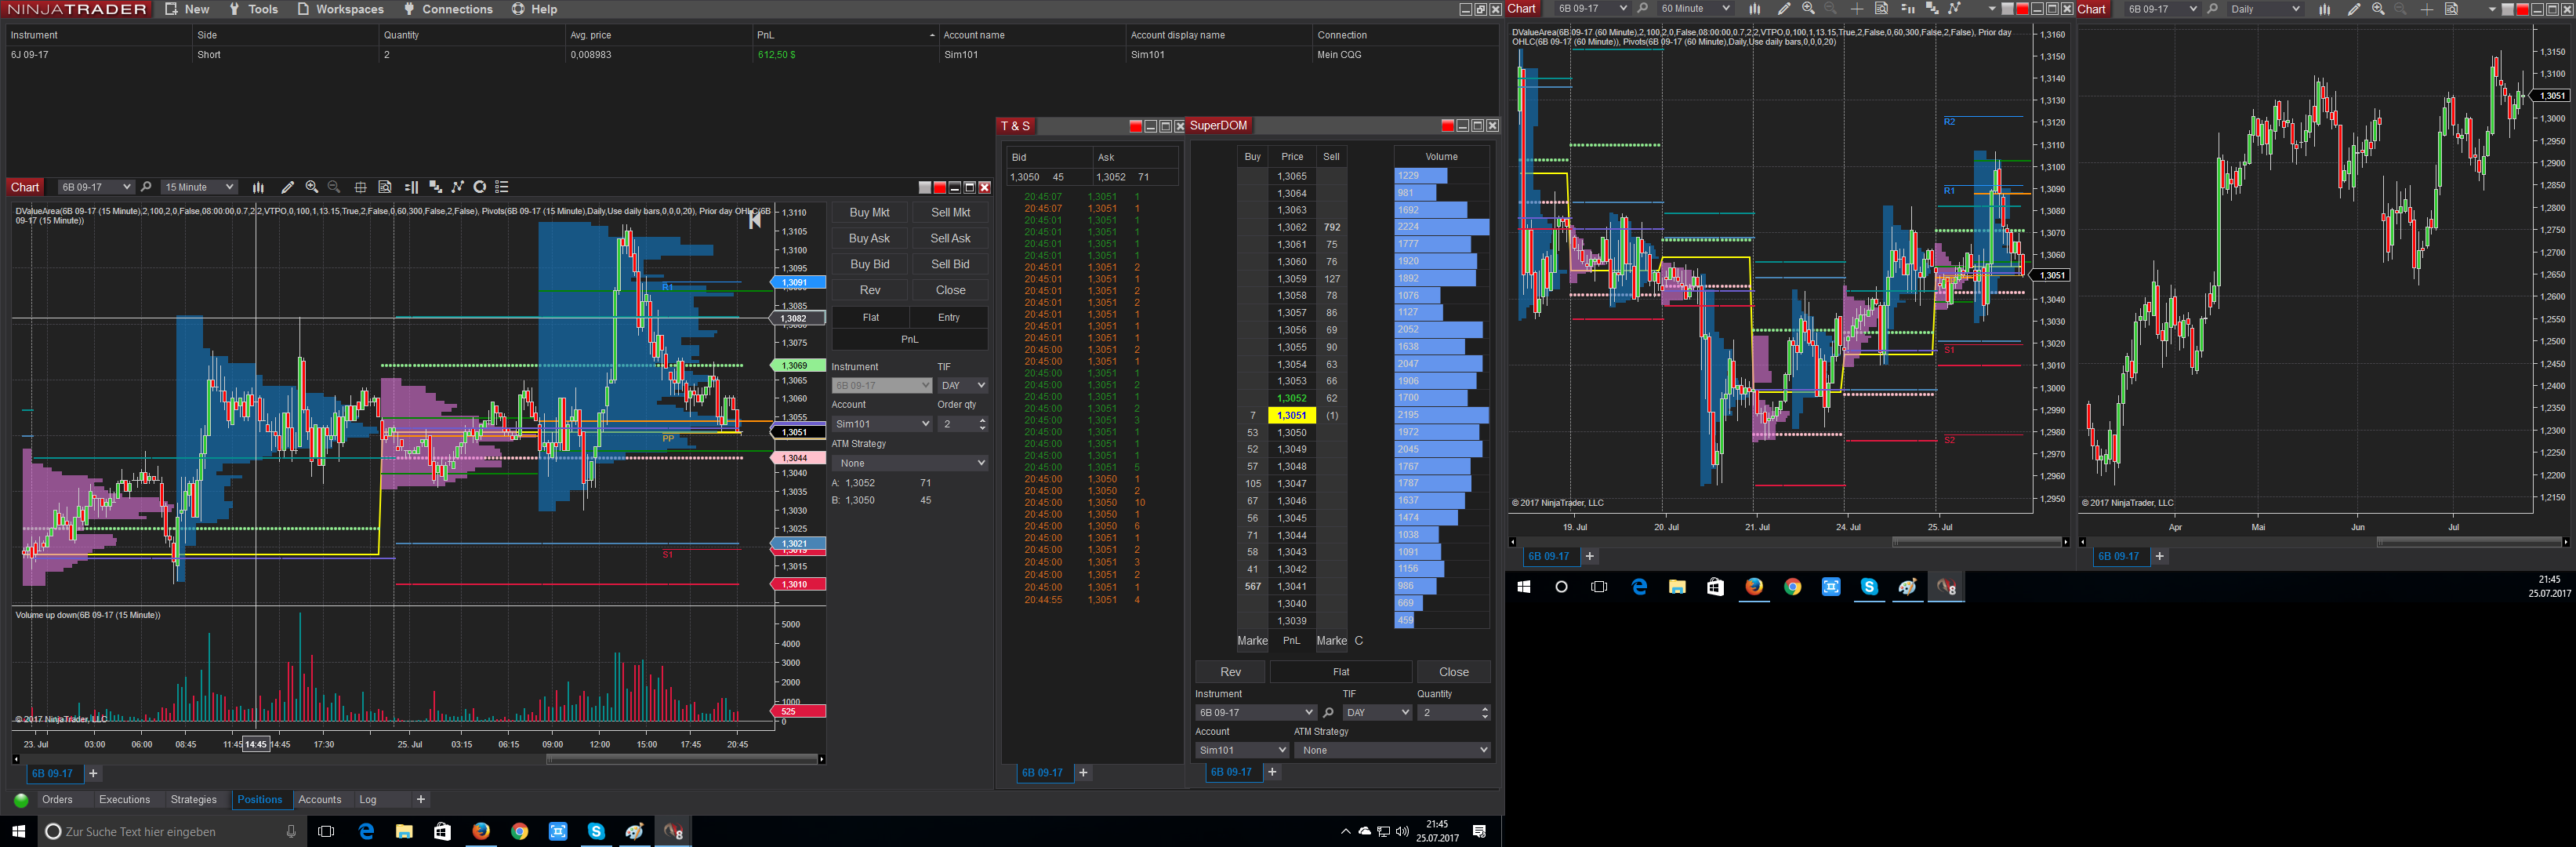Show data box in the Daily chart
Viewport: 2576px width, 847px height.
pyautogui.click(x=2451, y=9)
